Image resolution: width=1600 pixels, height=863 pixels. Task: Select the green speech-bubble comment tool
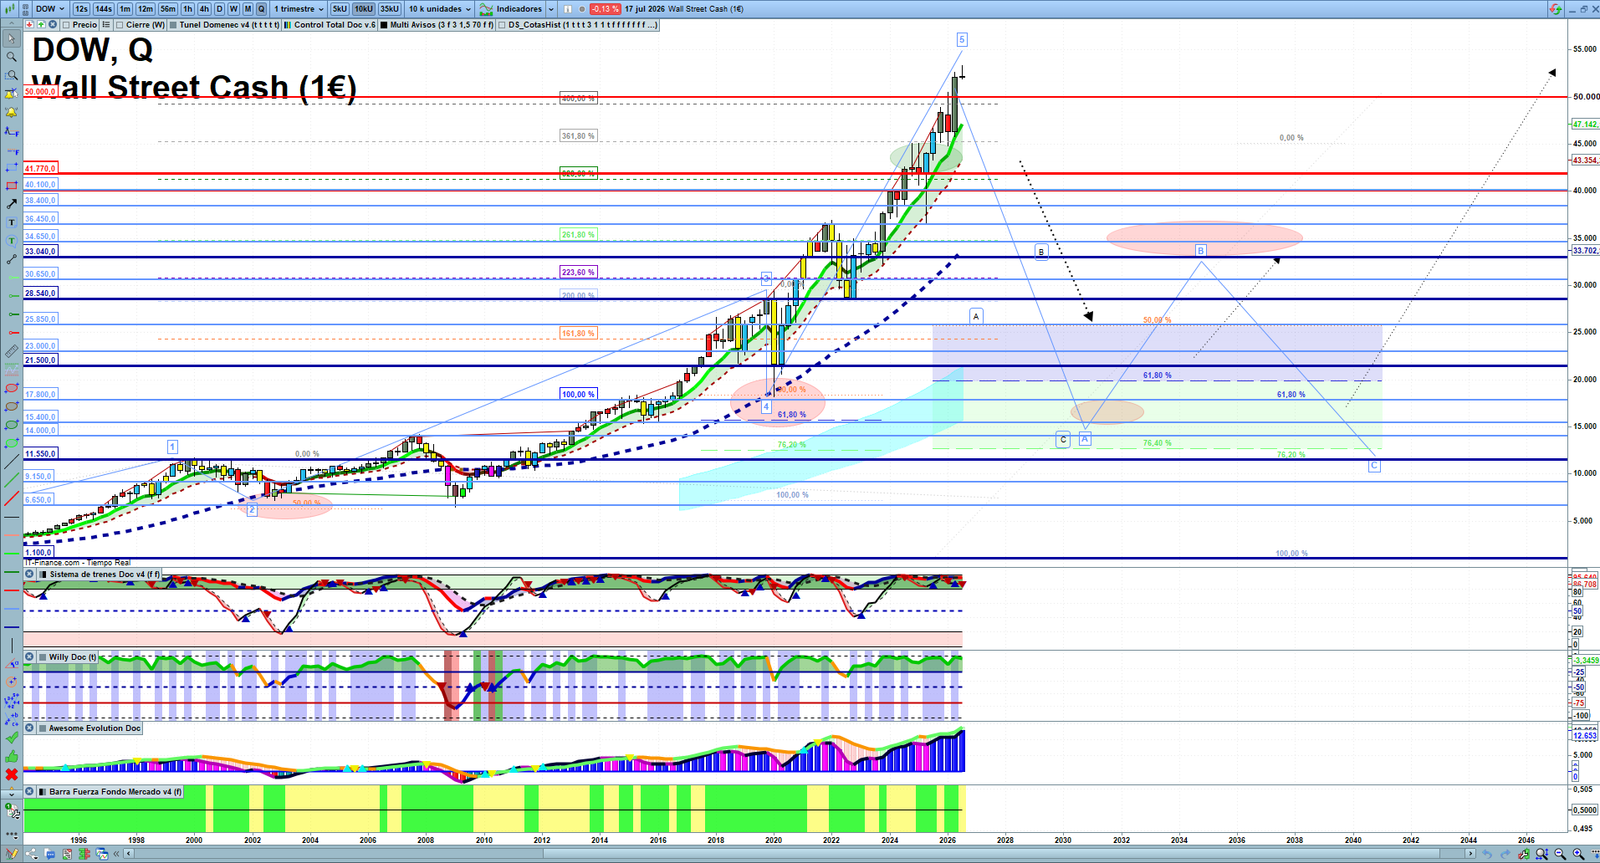(12, 241)
